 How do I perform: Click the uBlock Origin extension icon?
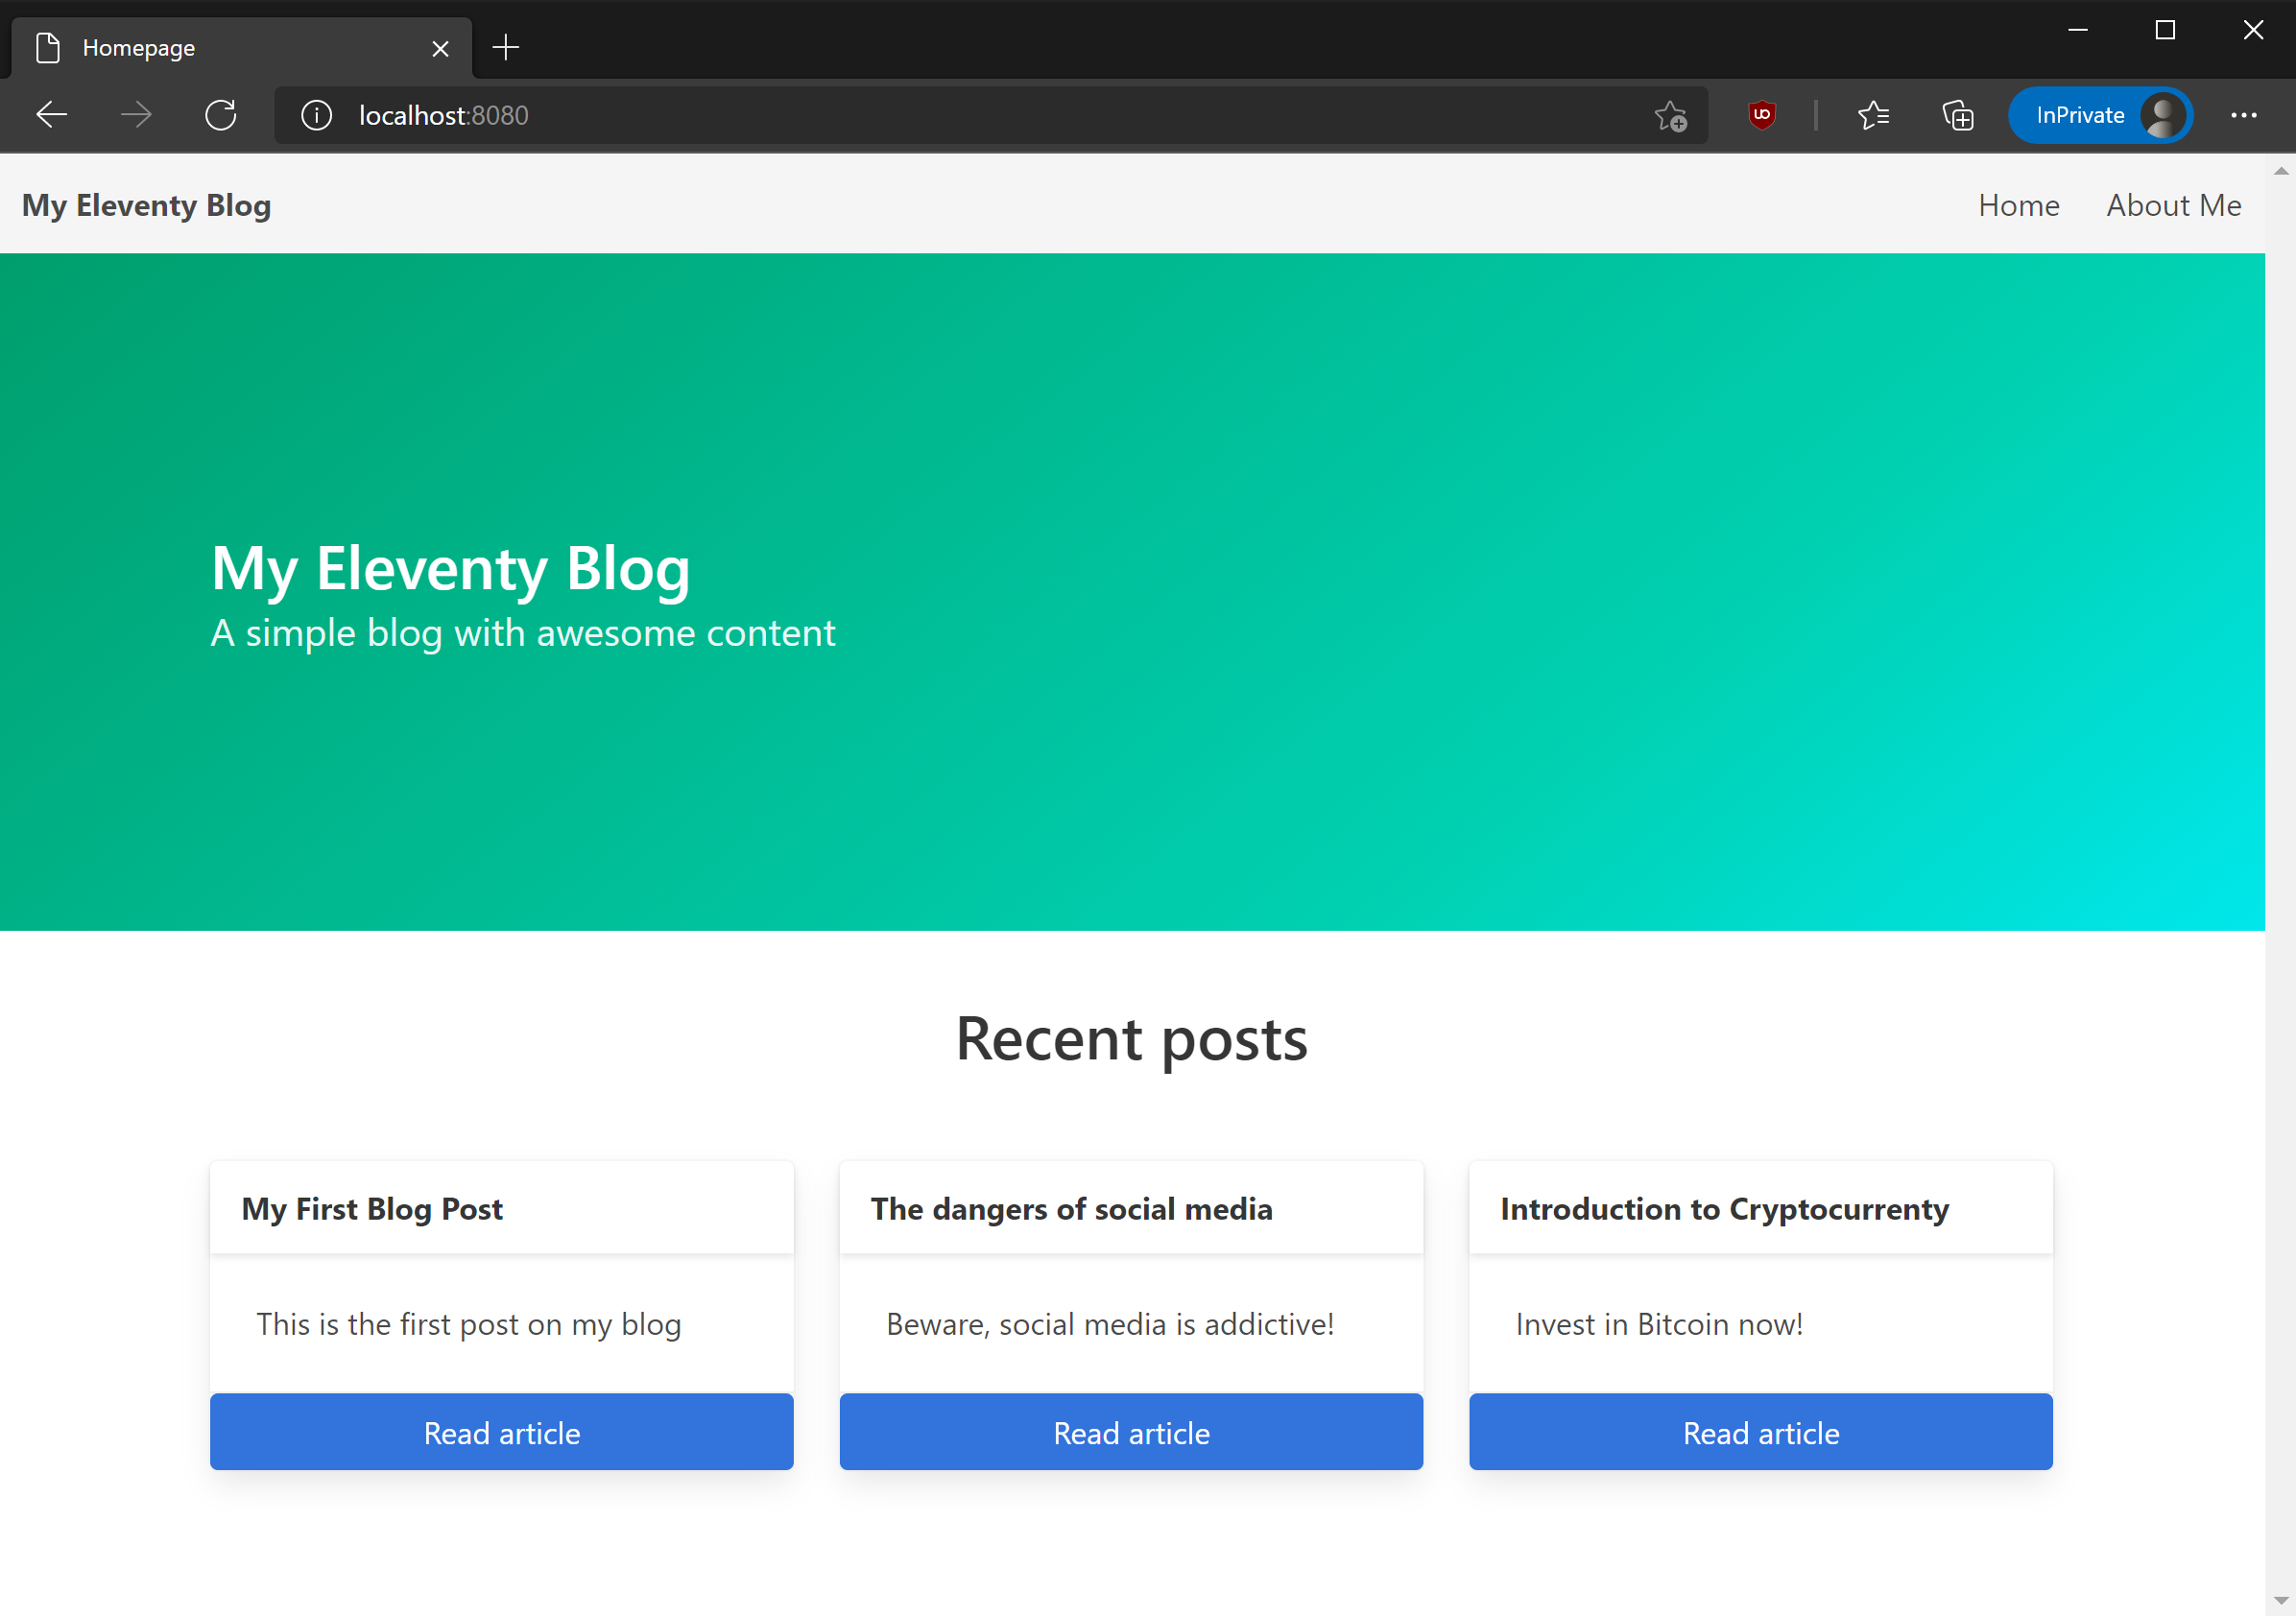point(1762,115)
